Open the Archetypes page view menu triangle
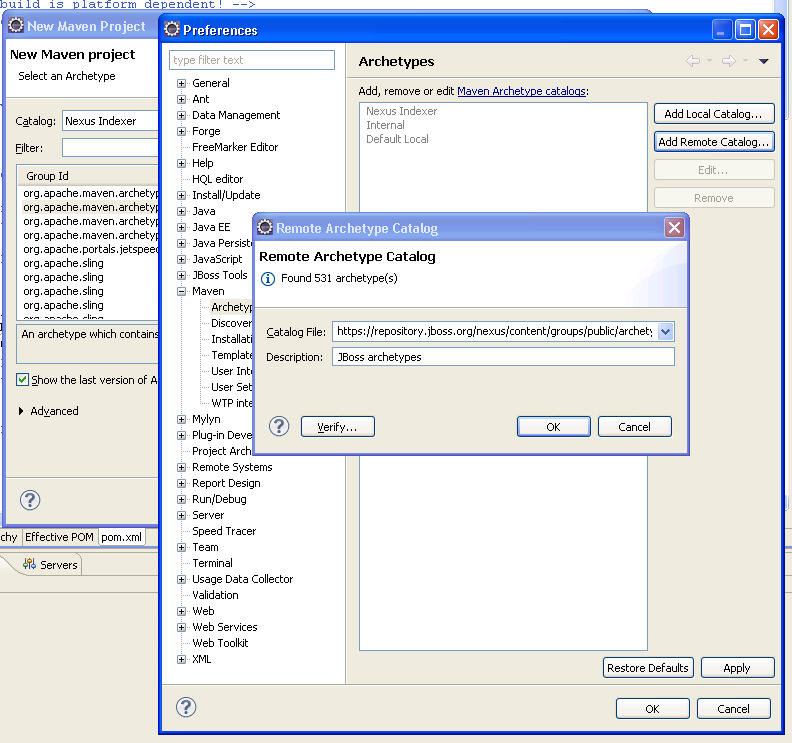 (764, 61)
